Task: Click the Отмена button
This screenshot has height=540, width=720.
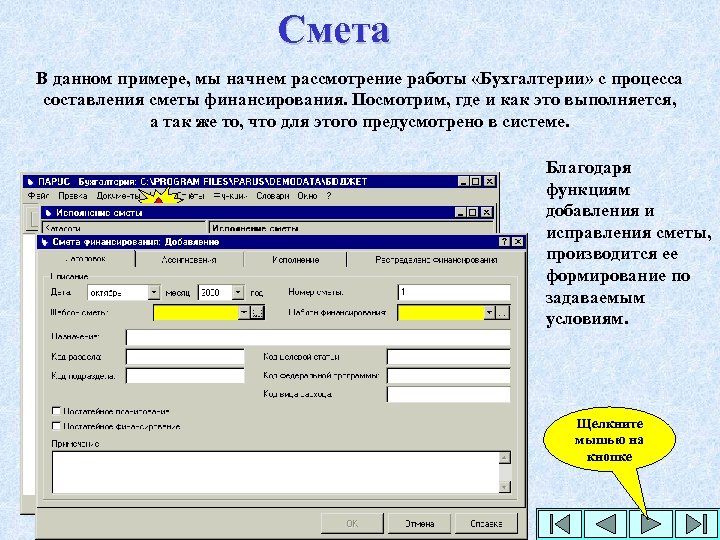Action: [x=419, y=523]
